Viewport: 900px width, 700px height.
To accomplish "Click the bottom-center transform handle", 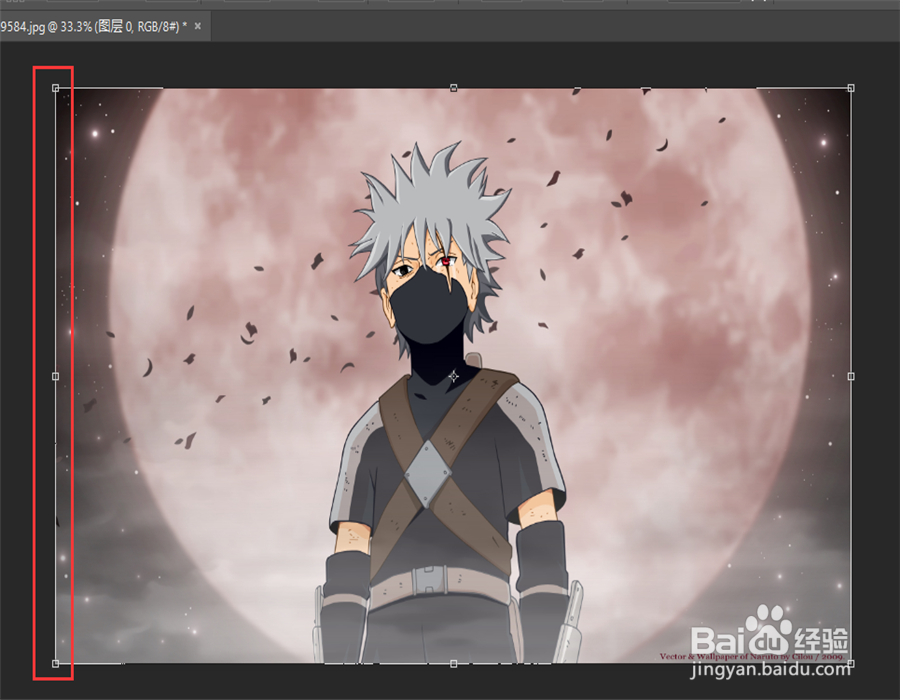I will point(453,663).
